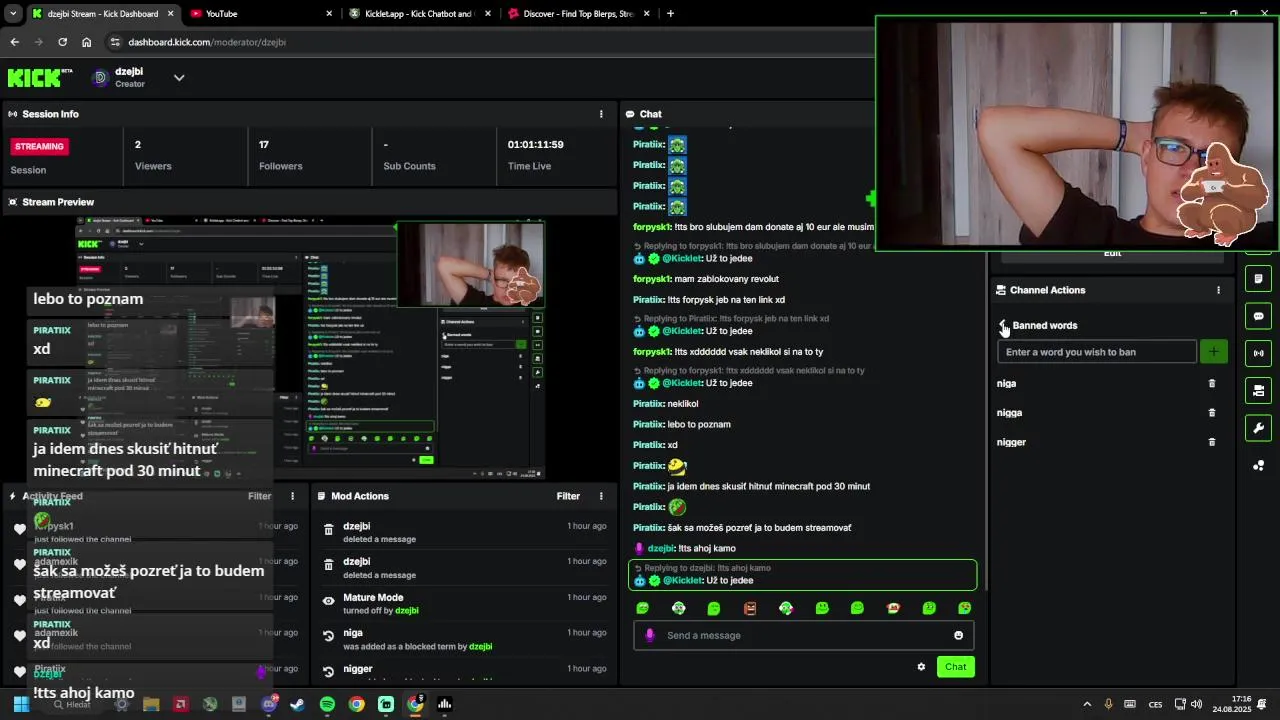Open a new browser tab
The width and height of the screenshot is (1280, 720).
(x=670, y=14)
